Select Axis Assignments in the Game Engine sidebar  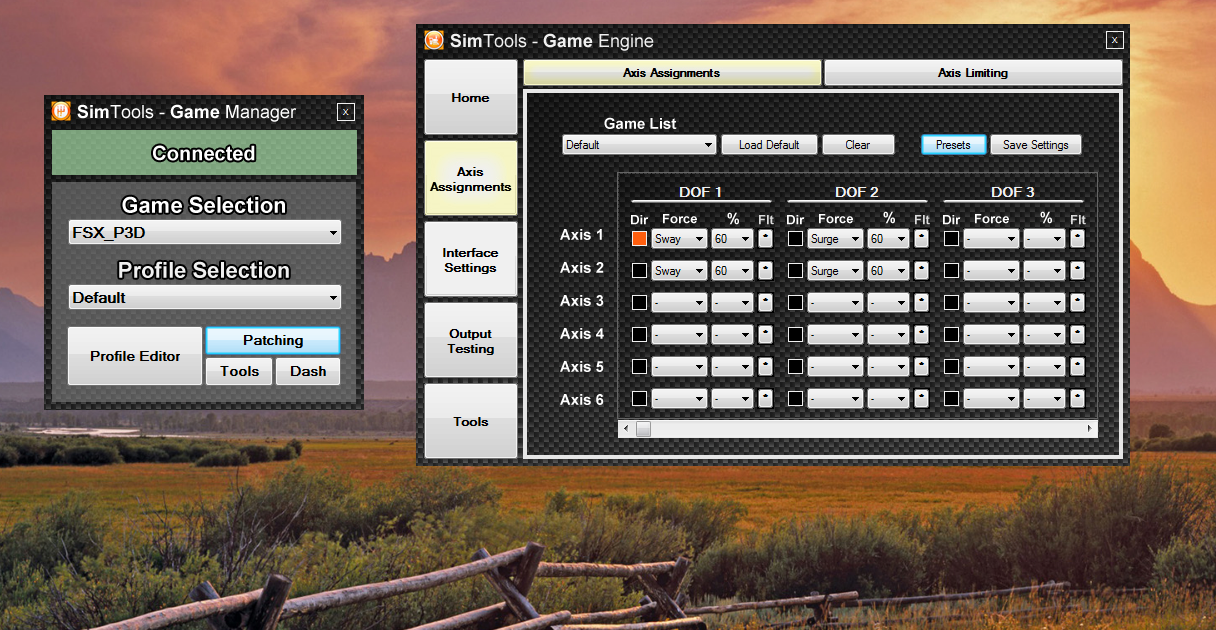pyautogui.click(x=470, y=178)
